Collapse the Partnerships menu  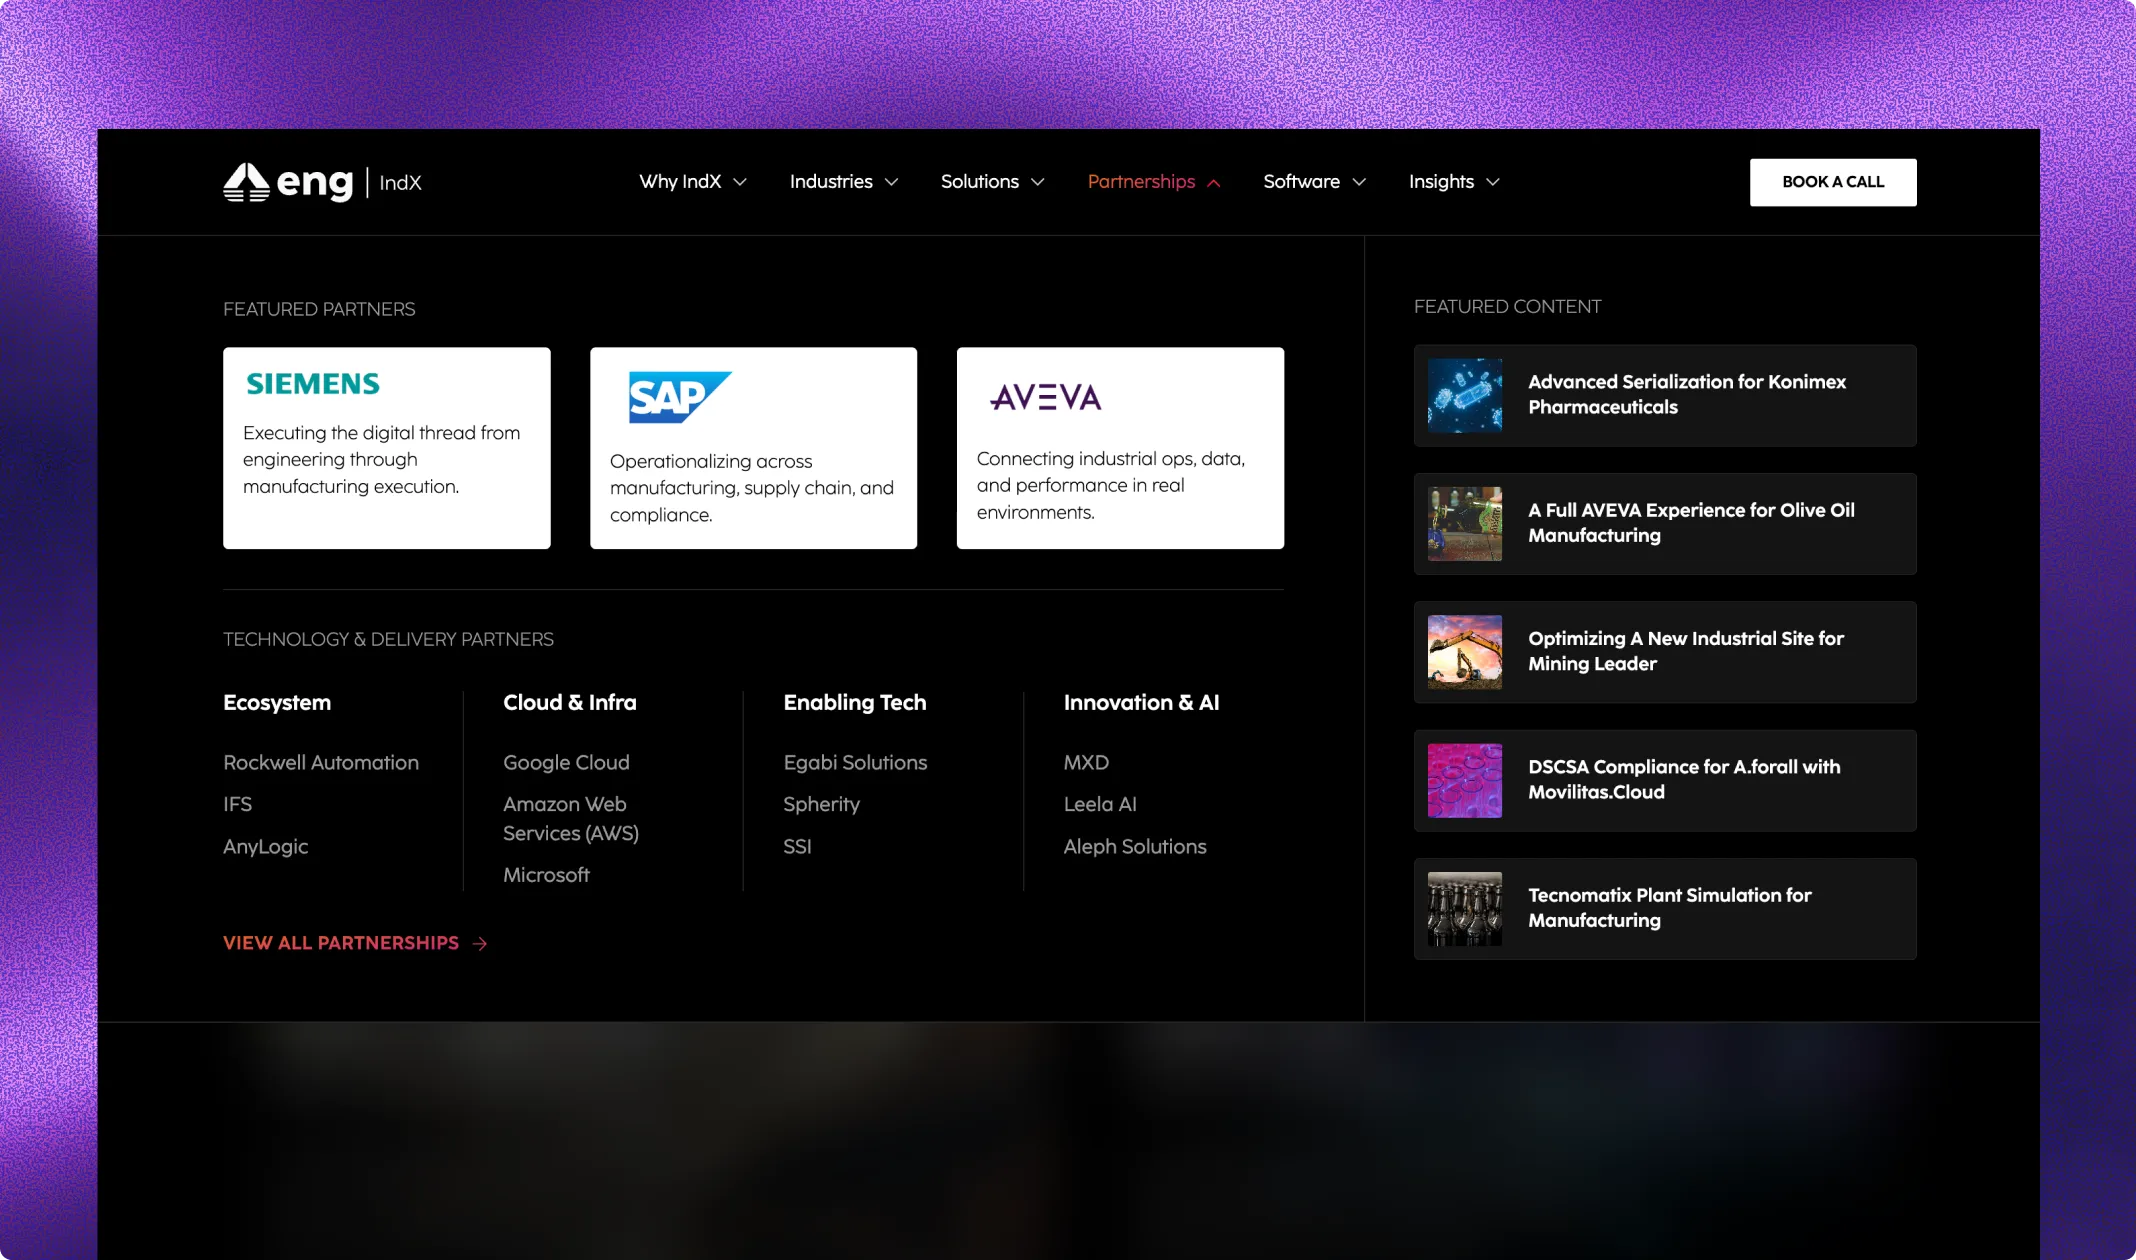click(1152, 182)
